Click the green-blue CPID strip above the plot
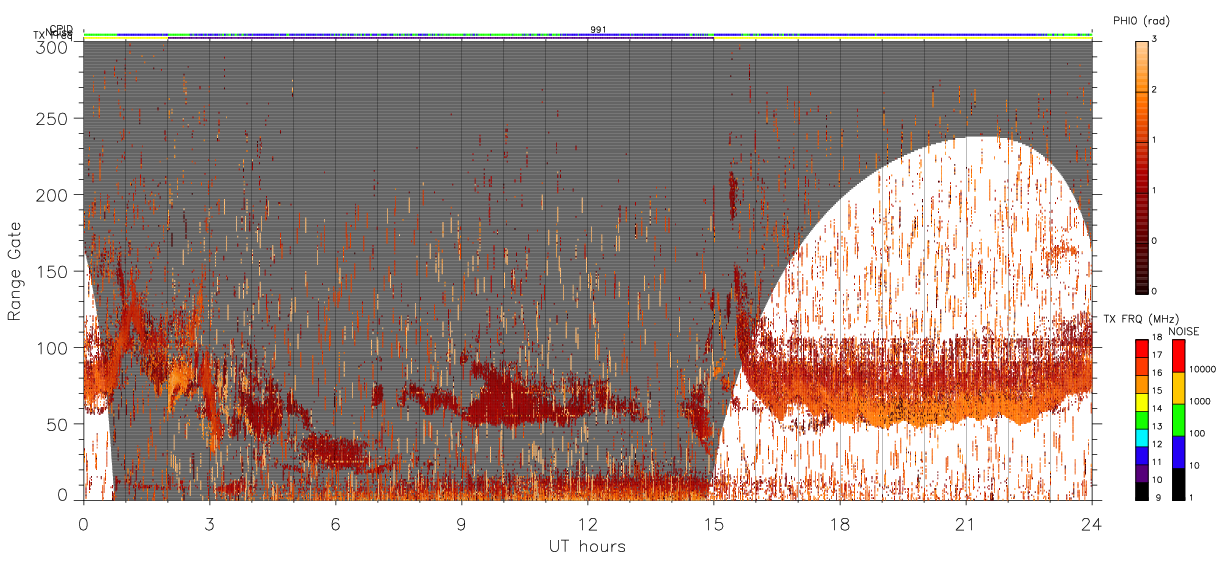 [x=587, y=35]
